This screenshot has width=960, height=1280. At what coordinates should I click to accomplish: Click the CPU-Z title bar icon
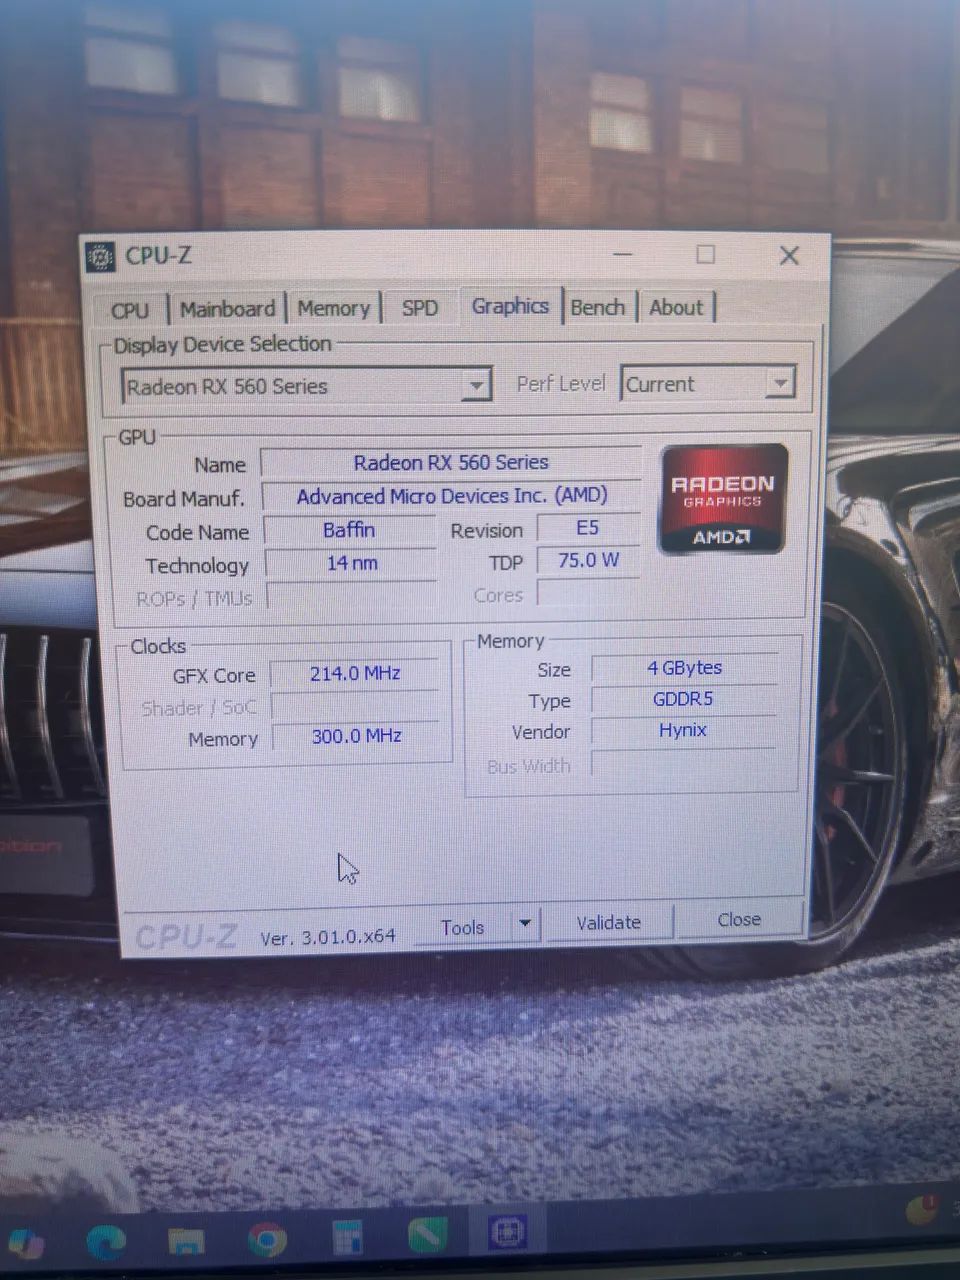[x=99, y=257]
